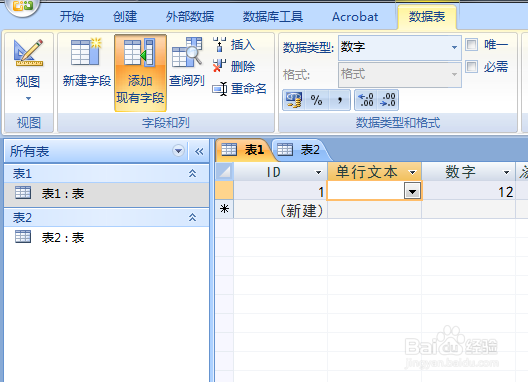Viewport: 528px width, 382px height.
Task: Select row 1 via its row selector
Action: [224, 191]
